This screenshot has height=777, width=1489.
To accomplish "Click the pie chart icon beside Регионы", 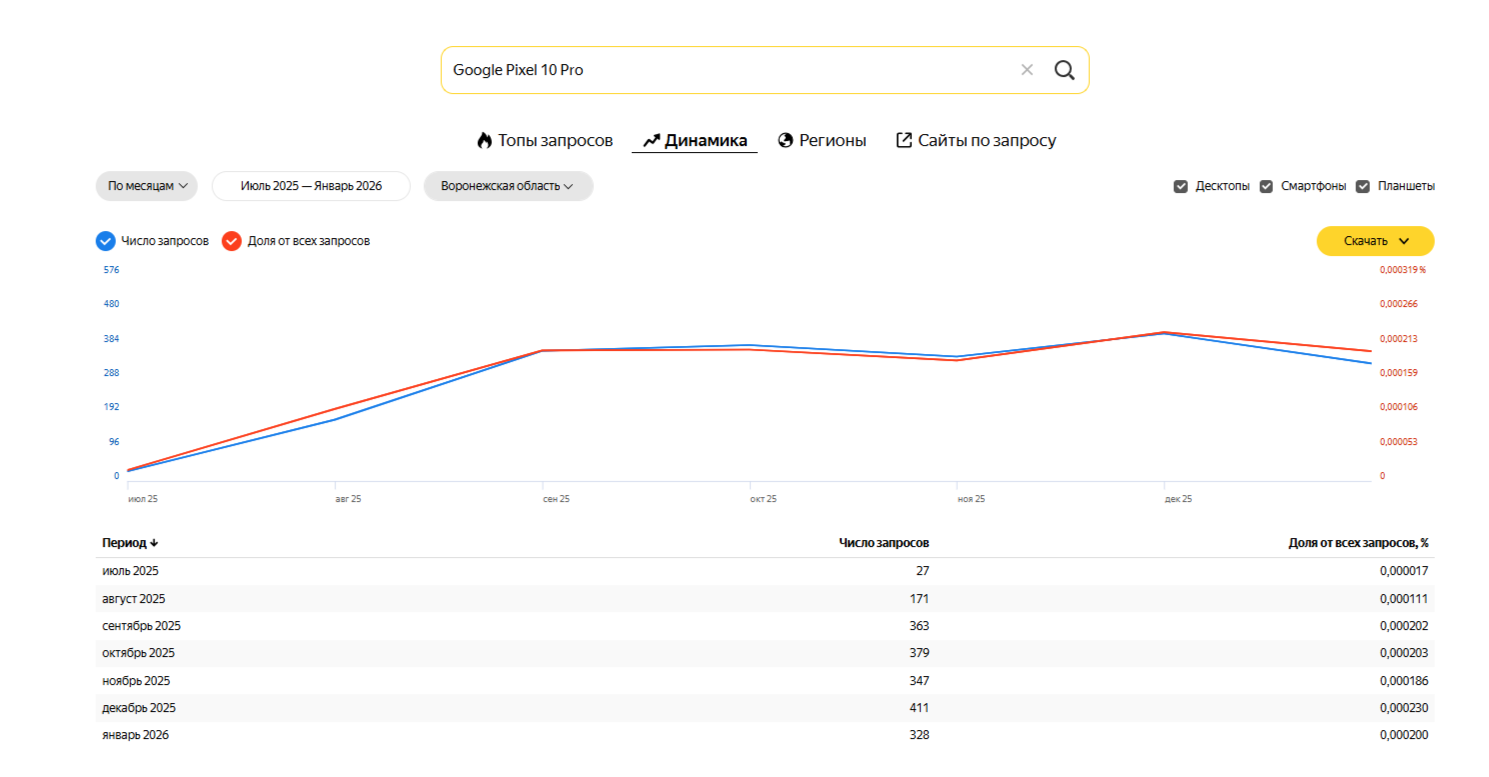I will tap(785, 141).
